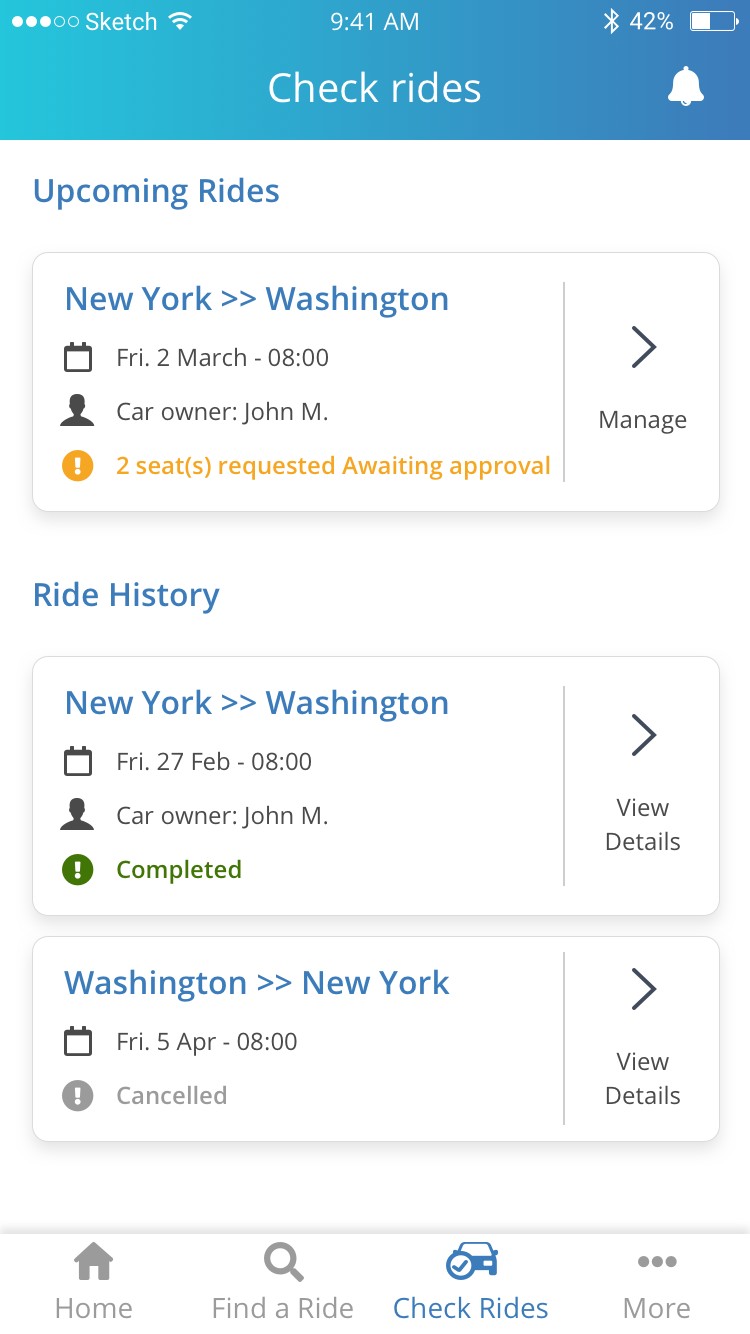Tap car owner person icon in upcoming ride
Screen dimensions: 750x1334
(x=77, y=411)
